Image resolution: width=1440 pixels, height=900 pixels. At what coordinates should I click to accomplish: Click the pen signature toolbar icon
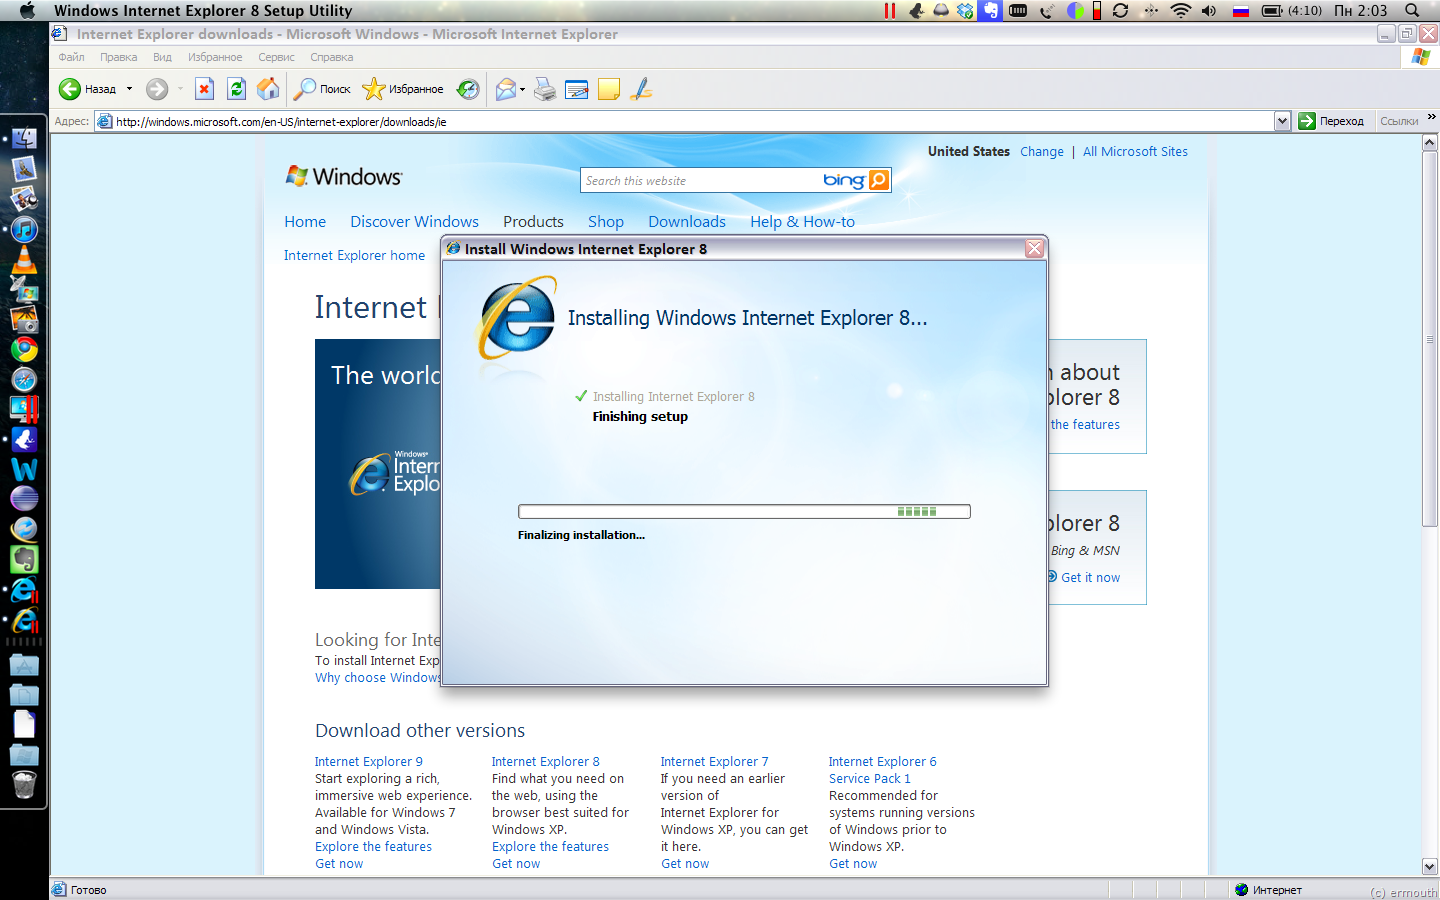click(642, 89)
